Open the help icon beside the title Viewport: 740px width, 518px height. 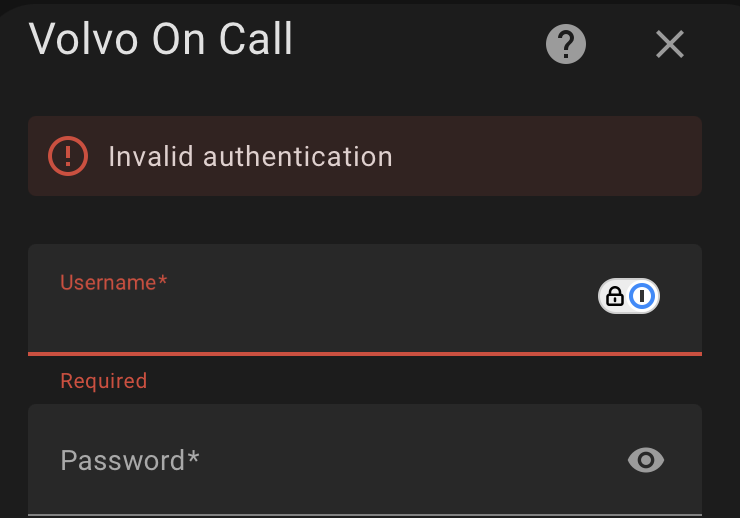pos(566,44)
